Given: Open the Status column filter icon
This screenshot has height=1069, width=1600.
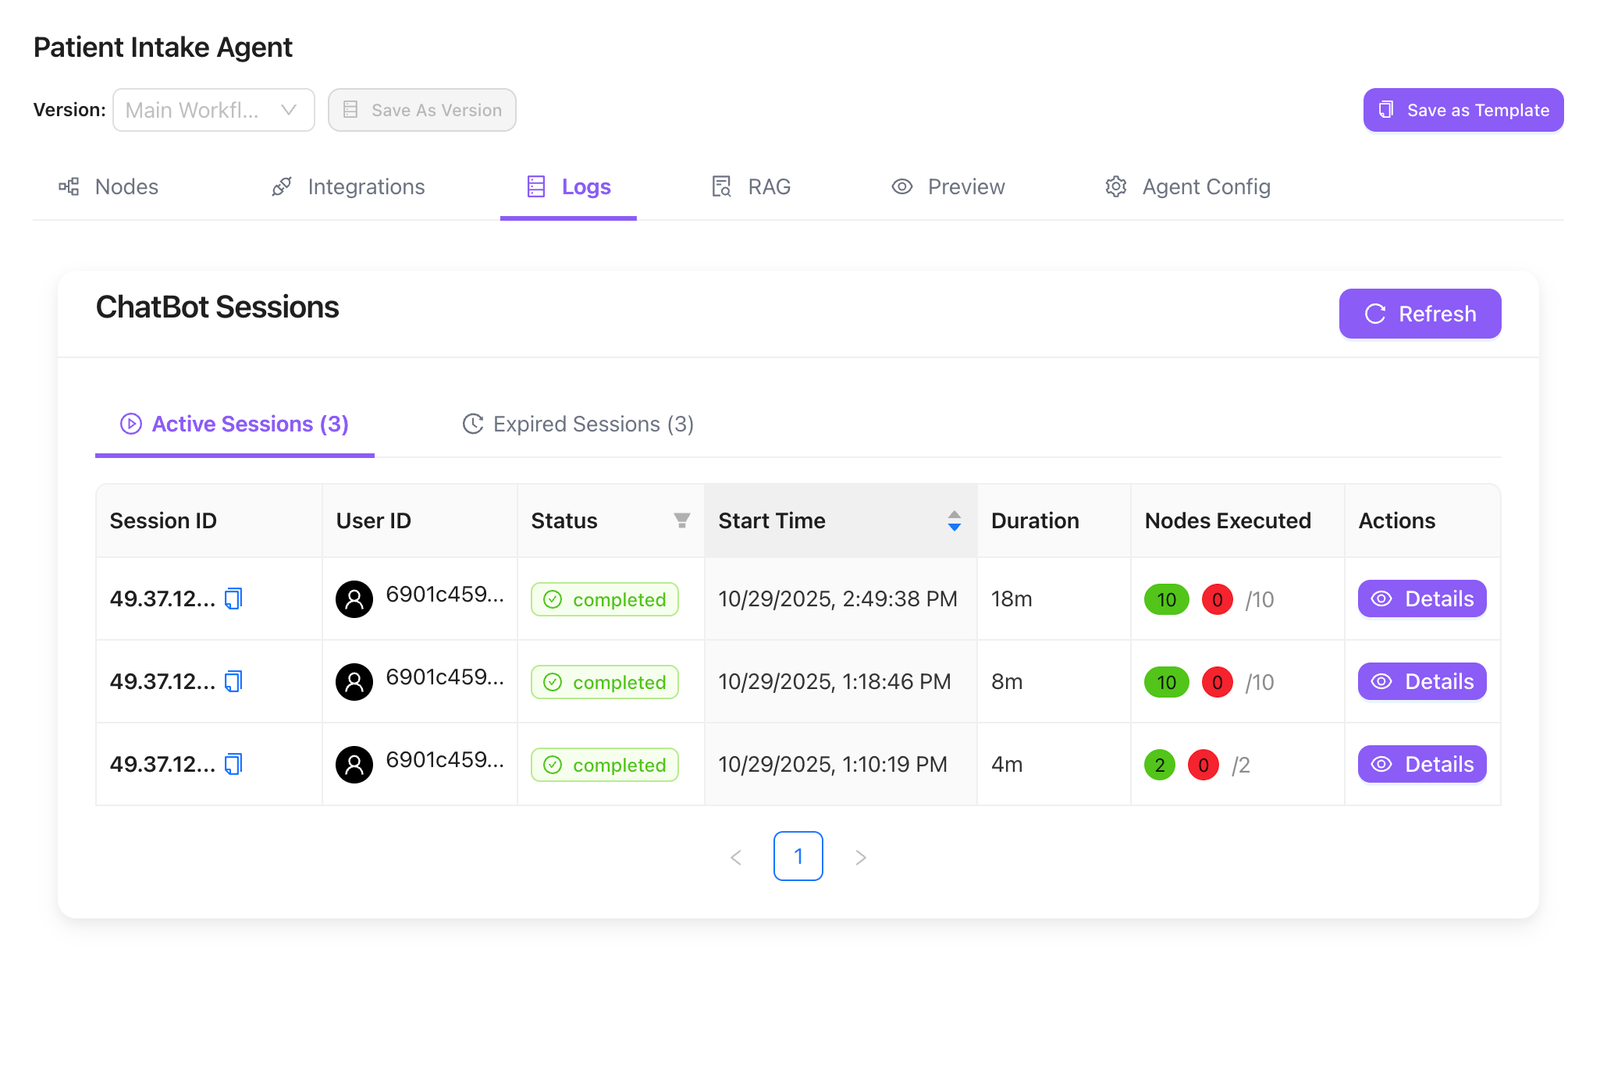Looking at the screenshot, I should [681, 521].
